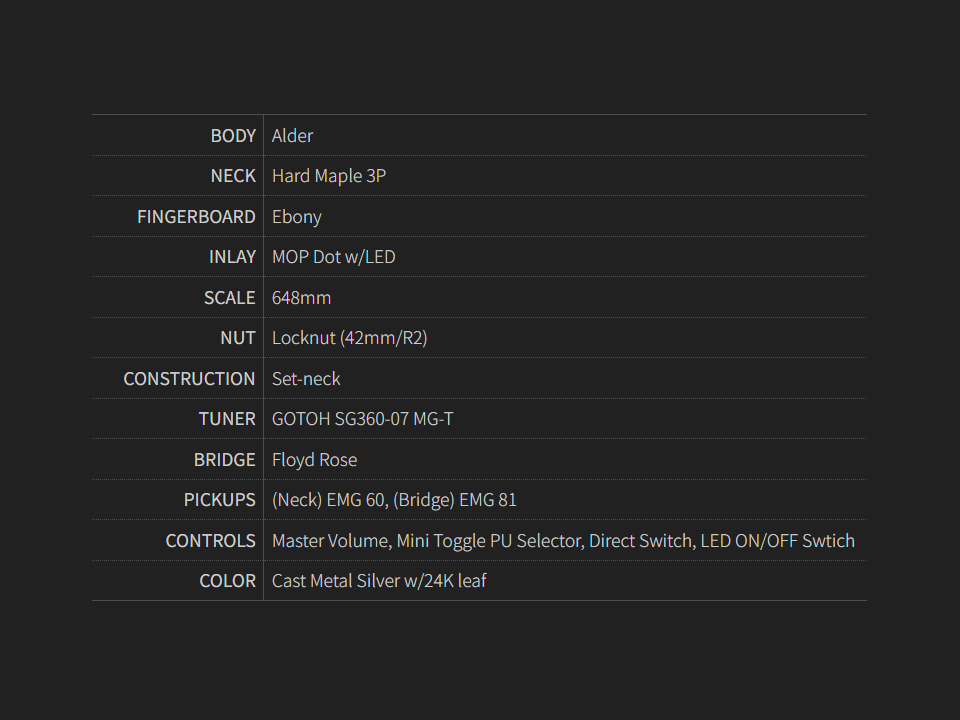
Task: Click the Master Volume controls description
Action: [x=563, y=541]
